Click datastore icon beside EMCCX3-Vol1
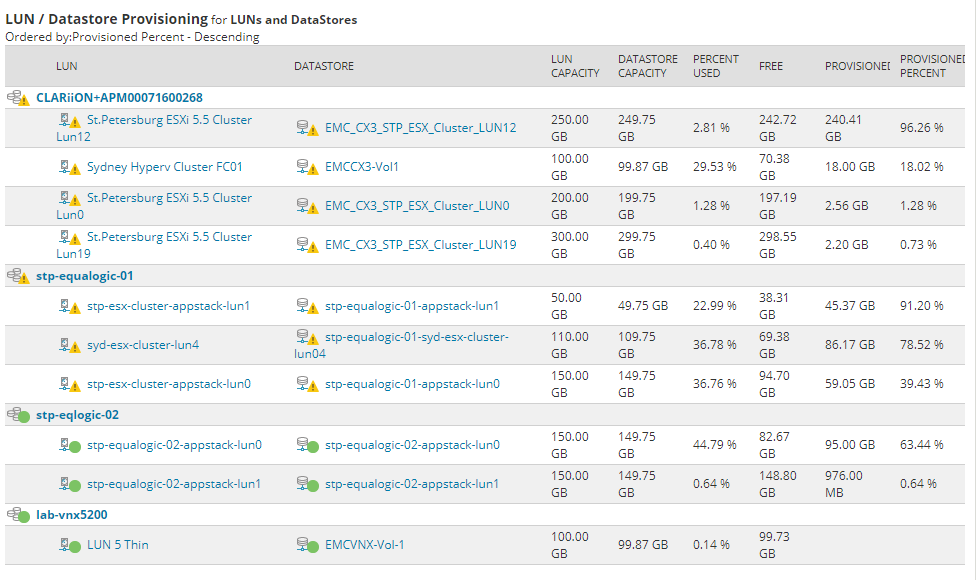979x580 pixels. pos(308,167)
